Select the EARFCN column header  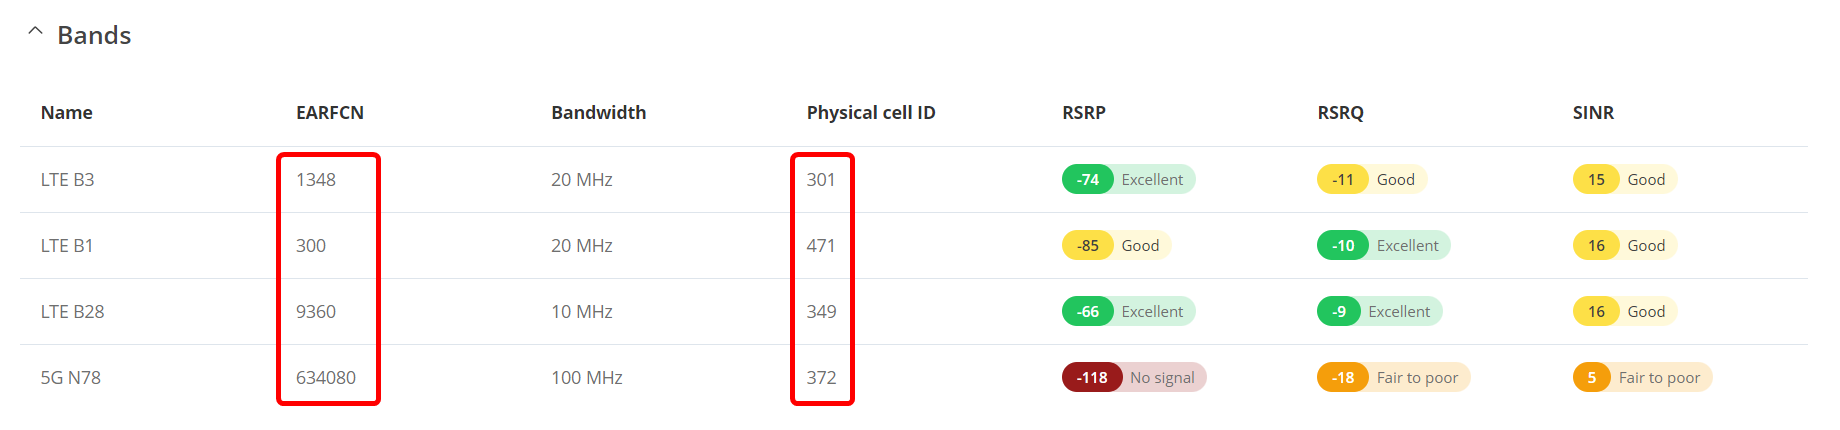point(330,113)
